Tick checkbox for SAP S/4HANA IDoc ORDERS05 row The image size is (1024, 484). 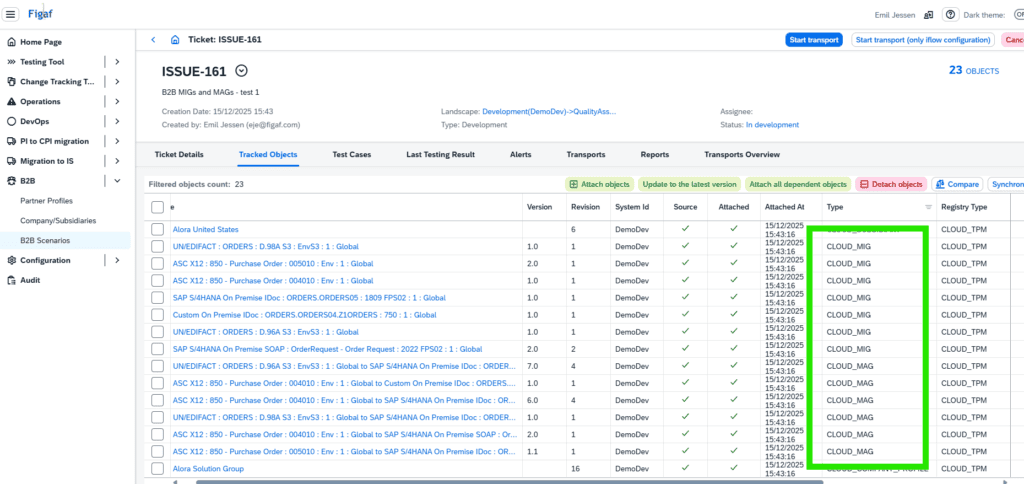click(x=157, y=297)
